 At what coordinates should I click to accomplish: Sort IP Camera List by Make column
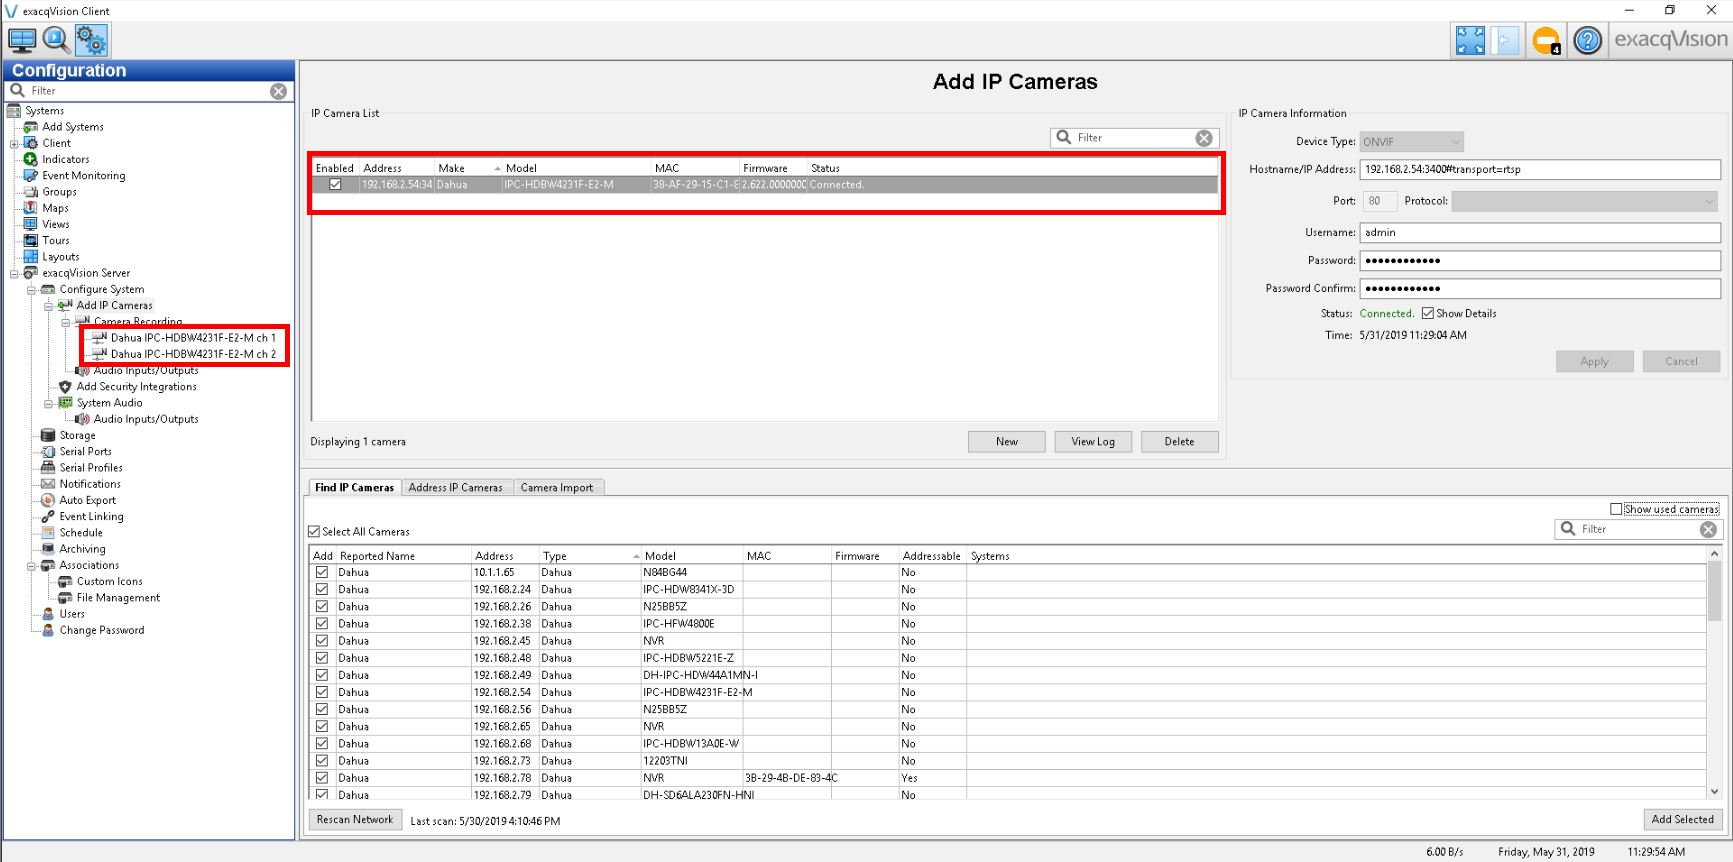(468, 168)
